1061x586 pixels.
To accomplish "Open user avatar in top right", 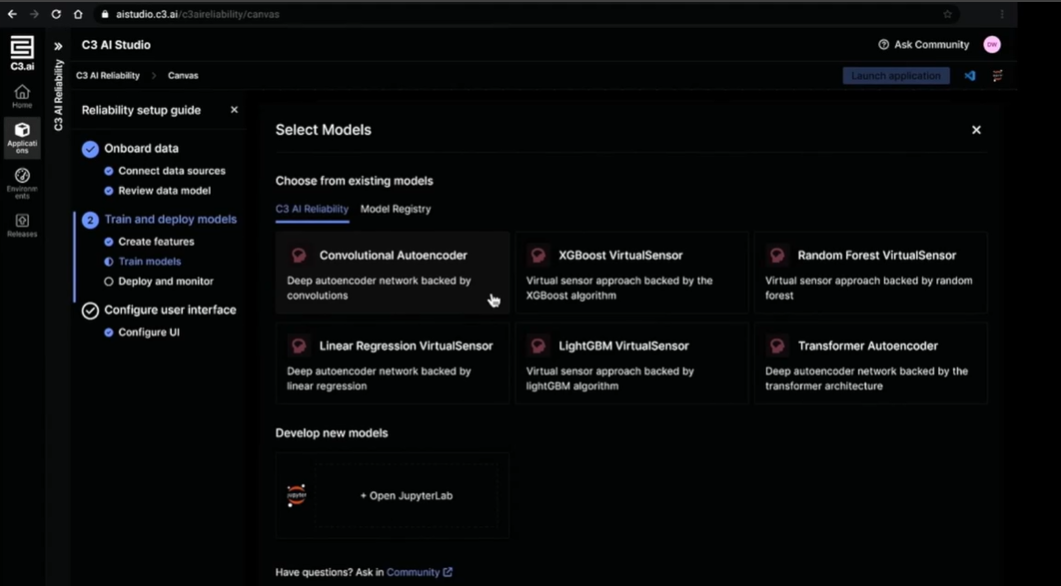I will click(x=991, y=45).
